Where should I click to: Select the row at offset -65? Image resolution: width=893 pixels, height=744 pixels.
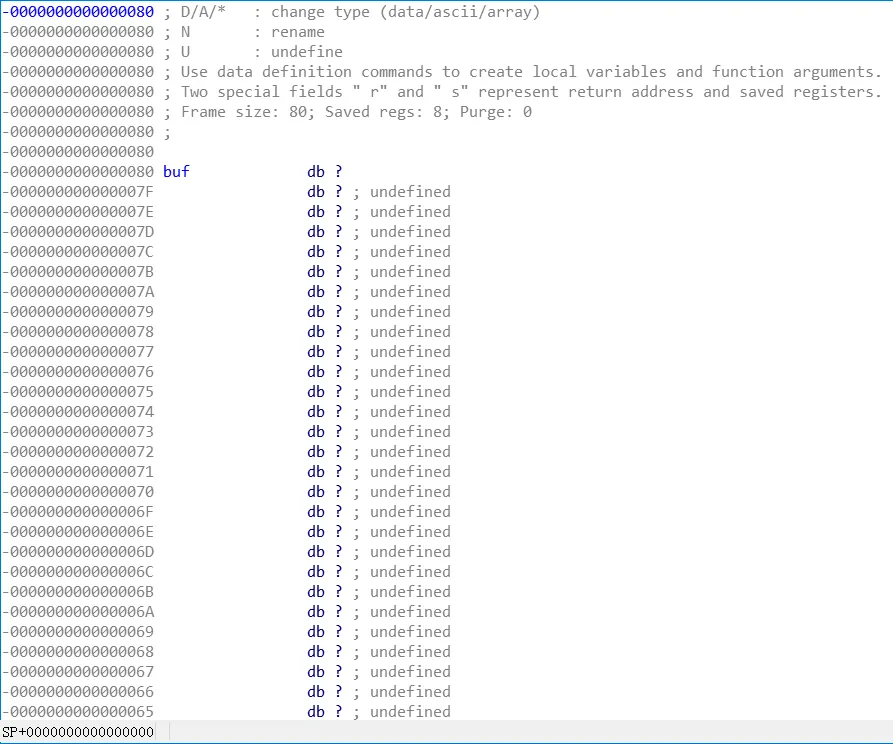click(226, 712)
